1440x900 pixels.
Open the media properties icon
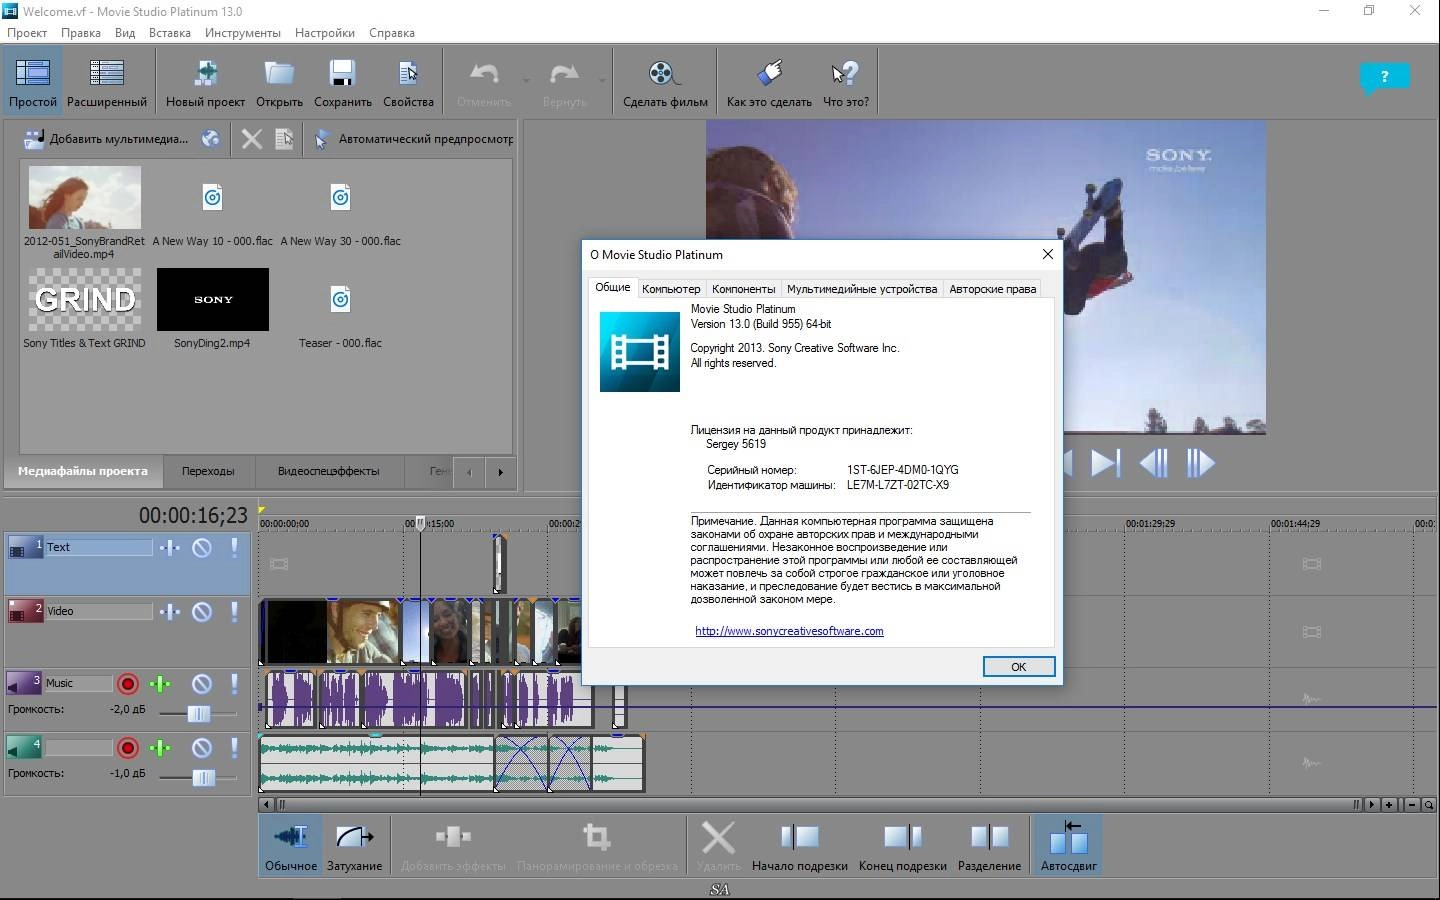pos(284,139)
